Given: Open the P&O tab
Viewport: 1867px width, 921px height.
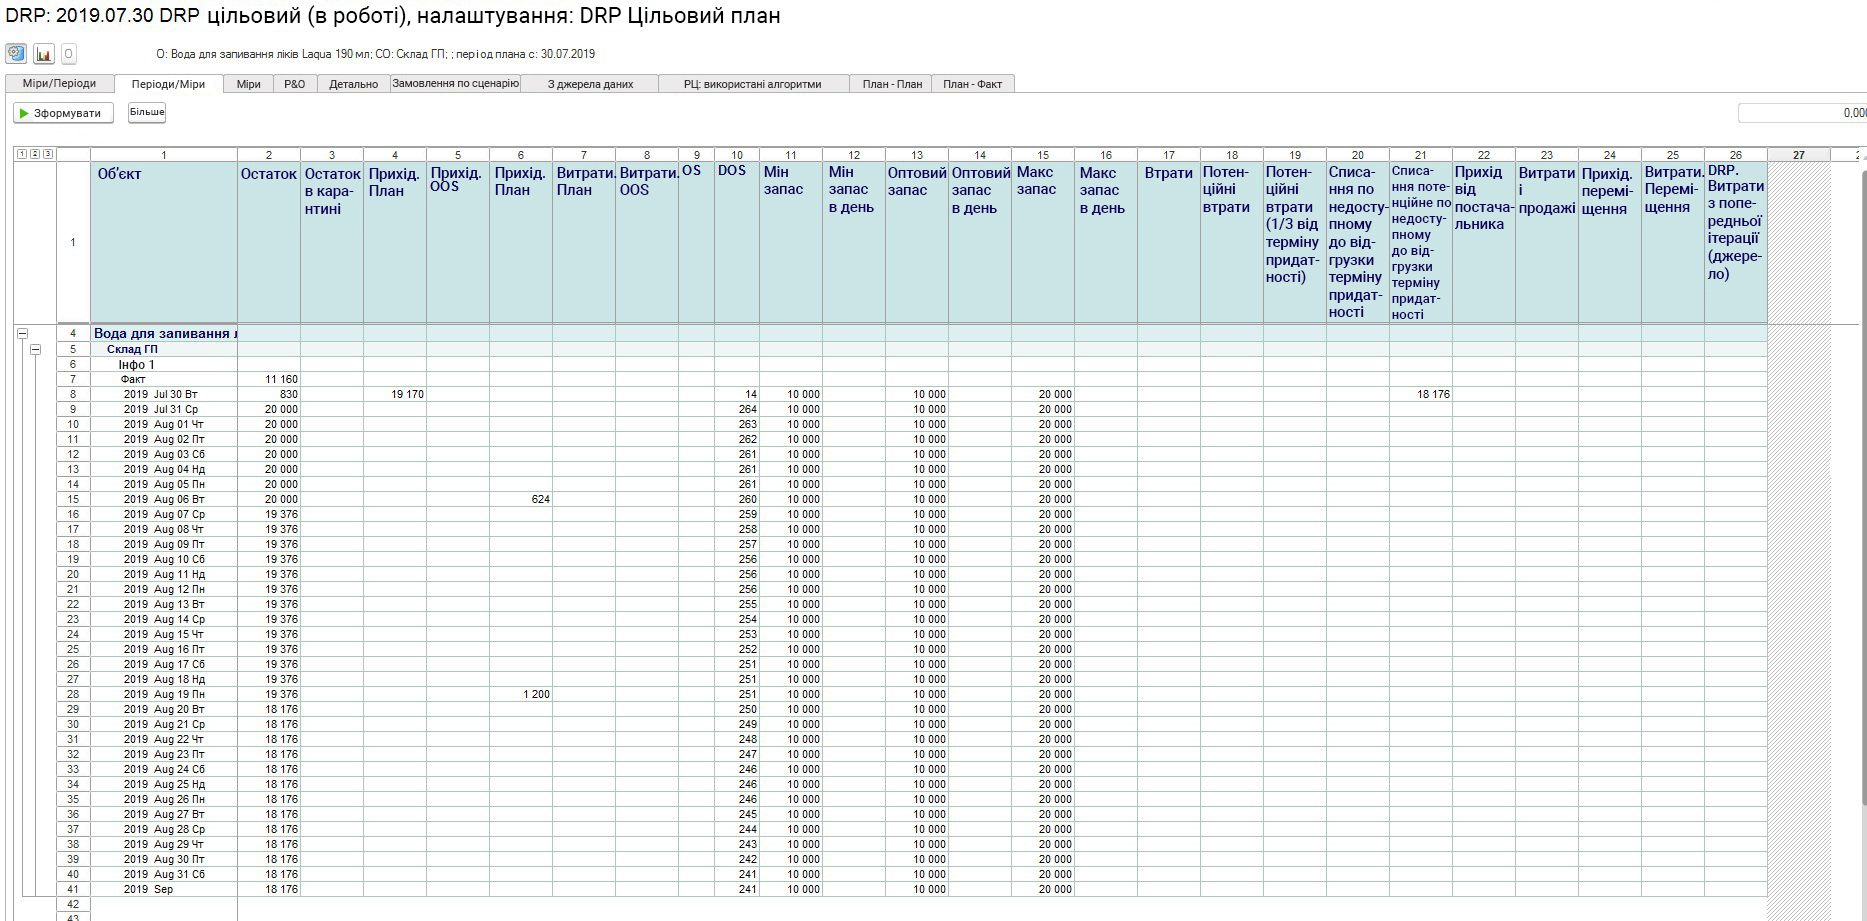Looking at the screenshot, I should (295, 84).
